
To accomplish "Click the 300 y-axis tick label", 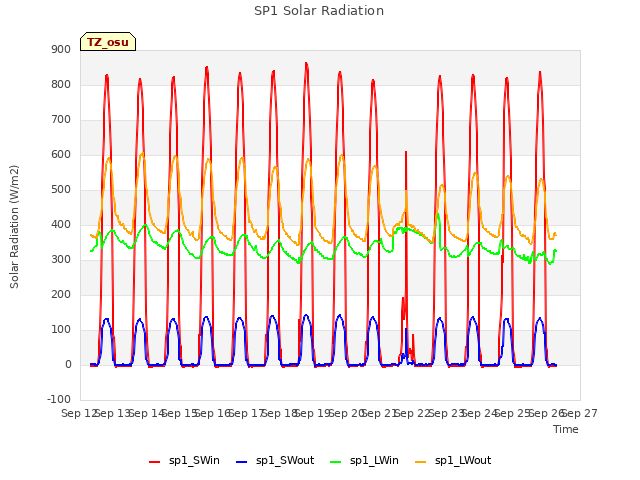I will 61,260.
